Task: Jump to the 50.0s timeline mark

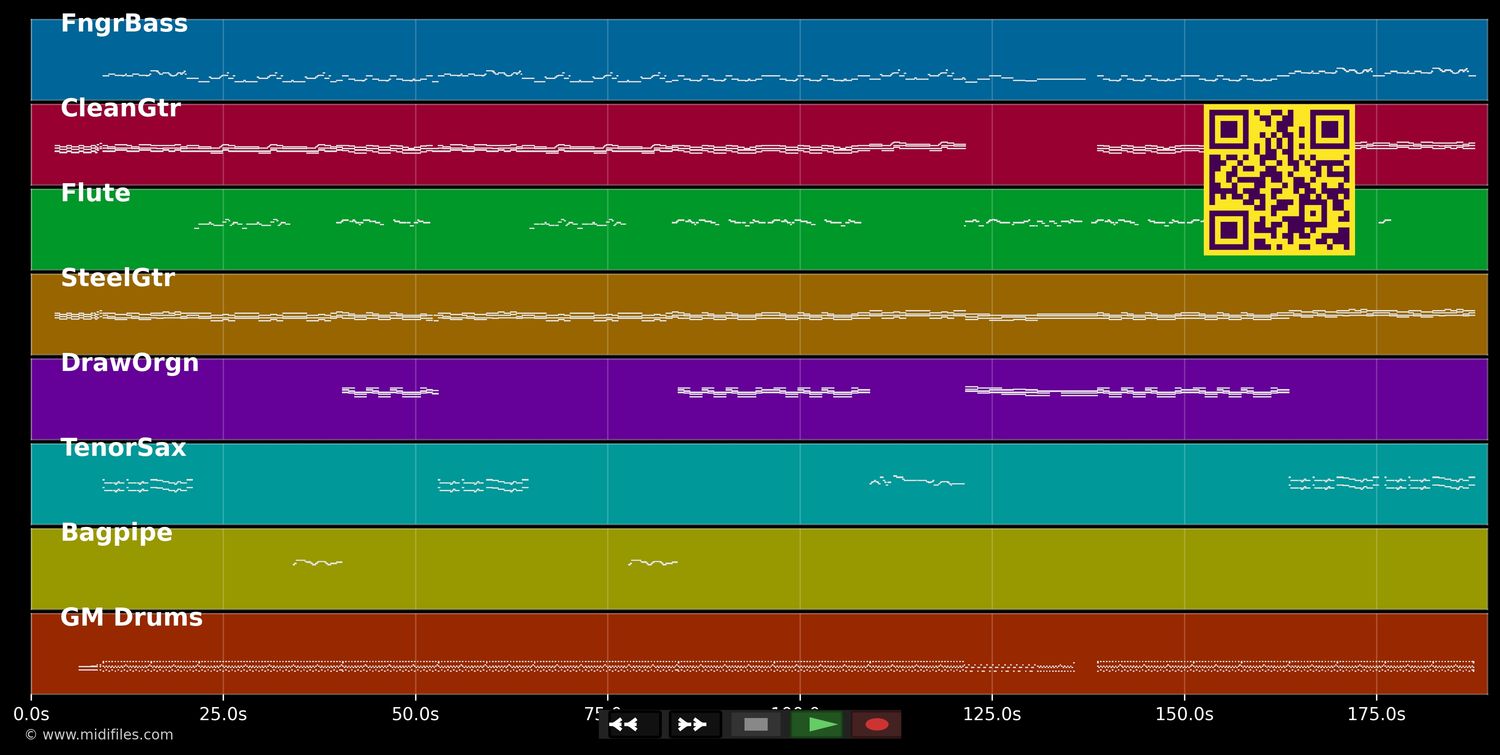Action: coord(415,714)
